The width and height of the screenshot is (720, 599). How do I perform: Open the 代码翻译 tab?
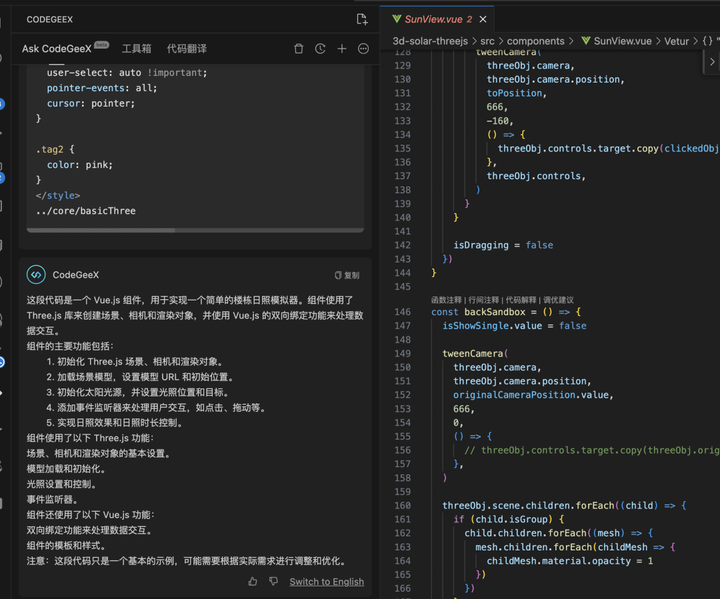click(x=186, y=49)
